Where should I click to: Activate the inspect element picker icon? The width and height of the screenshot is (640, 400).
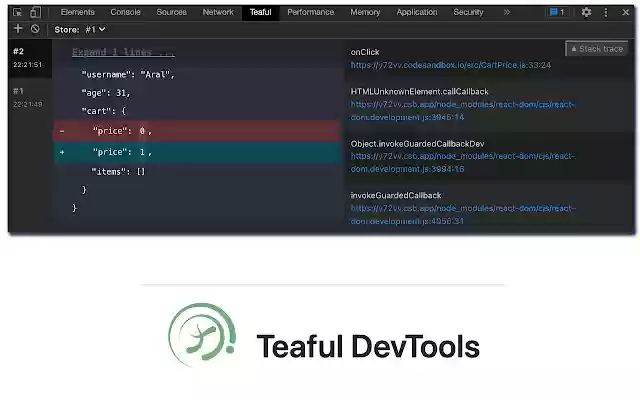click(x=18, y=12)
